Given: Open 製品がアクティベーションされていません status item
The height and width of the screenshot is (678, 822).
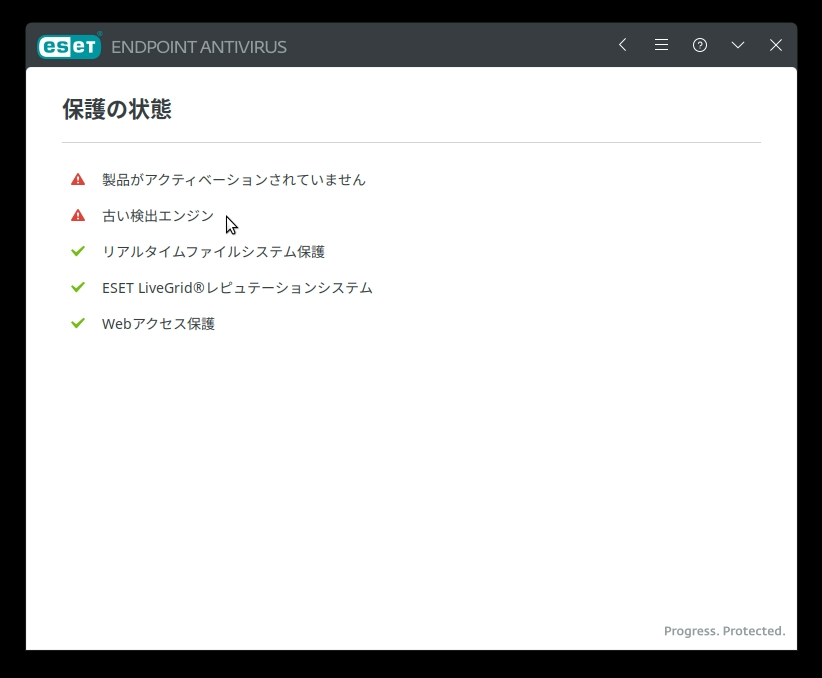Looking at the screenshot, I should pyautogui.click(x=233, y=180).
